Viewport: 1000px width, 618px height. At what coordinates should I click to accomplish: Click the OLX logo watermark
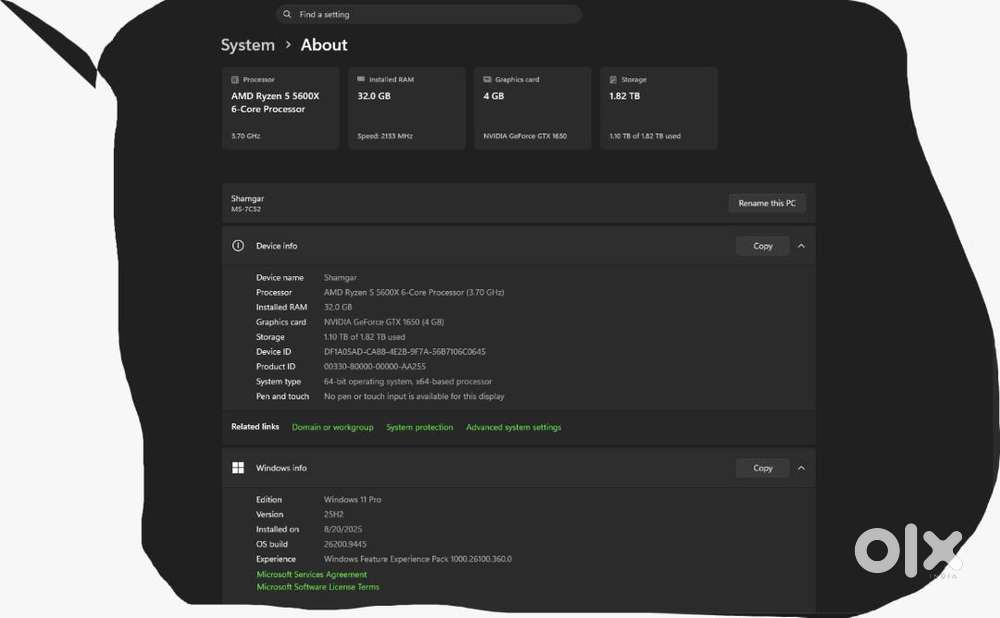(x=908, y=550)
